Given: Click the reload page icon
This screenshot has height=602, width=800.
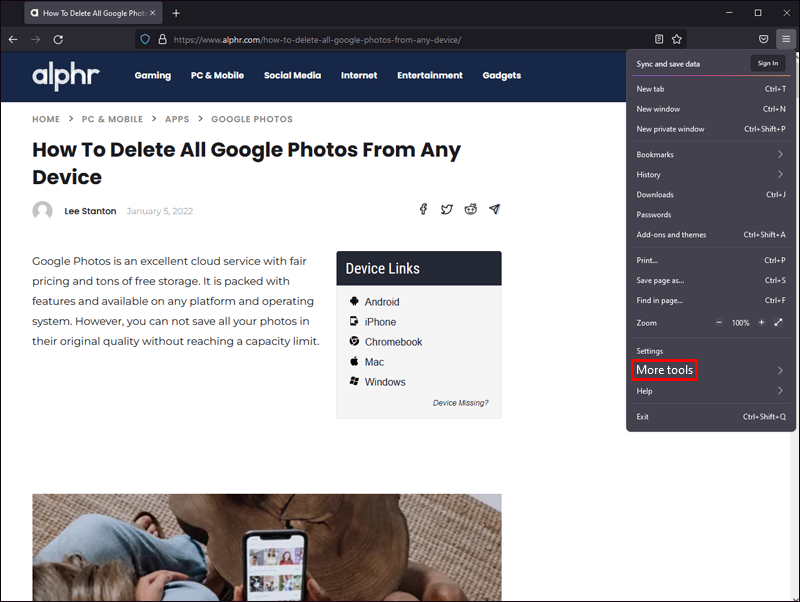Looking at the screenshot, I should [x=58, y=39].
